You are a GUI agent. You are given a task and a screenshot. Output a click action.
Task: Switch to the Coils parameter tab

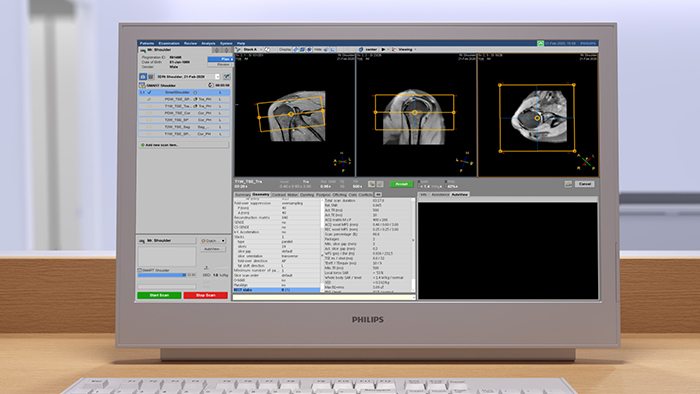(x=353, y=195)
